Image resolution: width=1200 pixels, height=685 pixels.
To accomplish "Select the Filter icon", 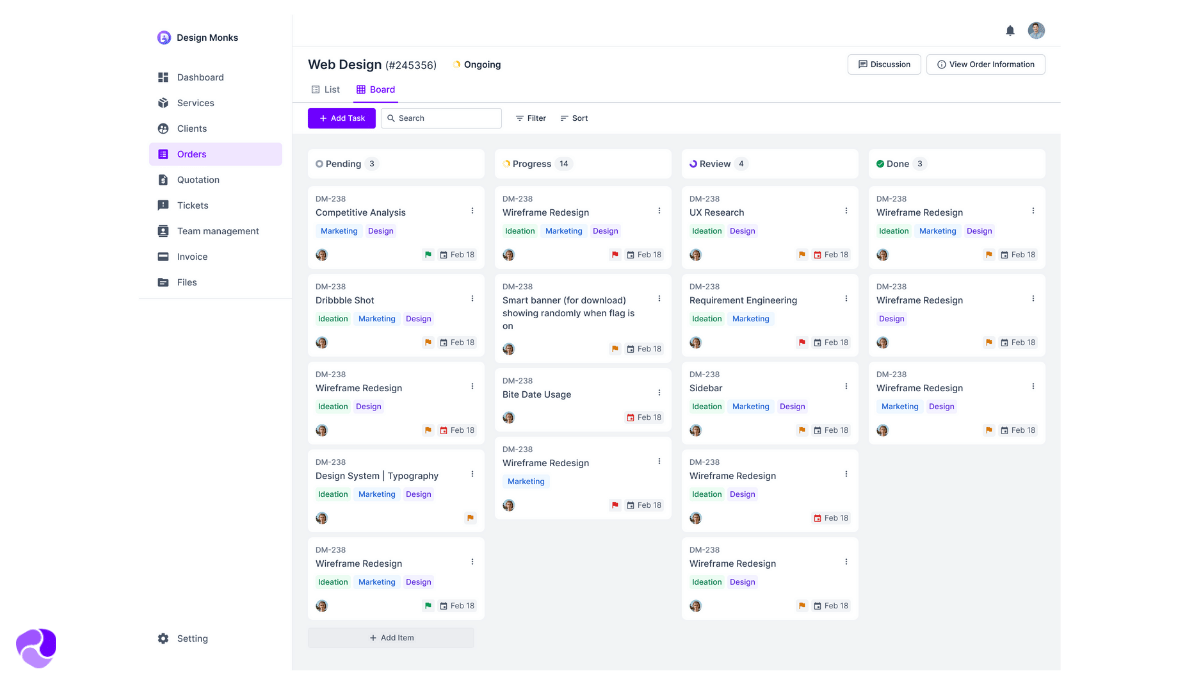I will (x=522, y=118).
